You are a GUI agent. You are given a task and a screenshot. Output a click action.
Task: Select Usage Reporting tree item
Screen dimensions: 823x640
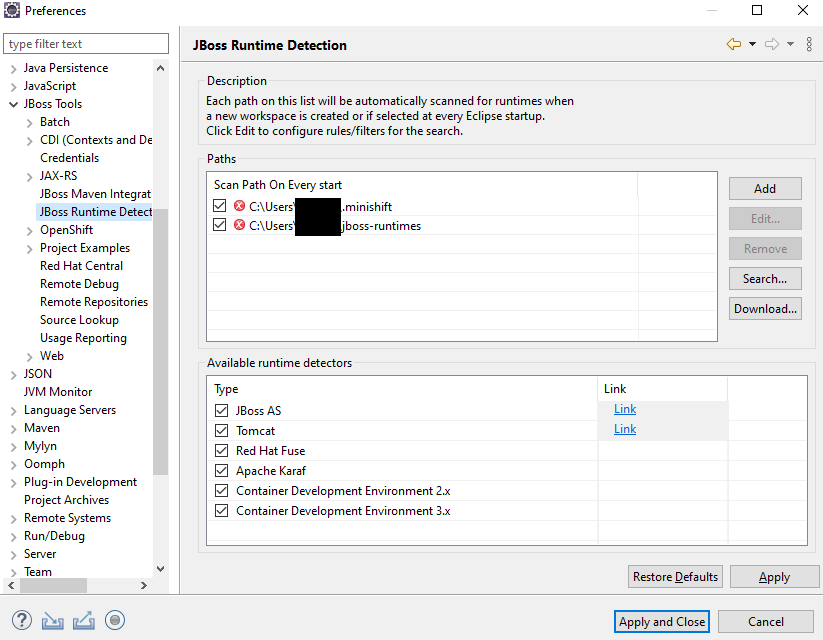point(83,338)
